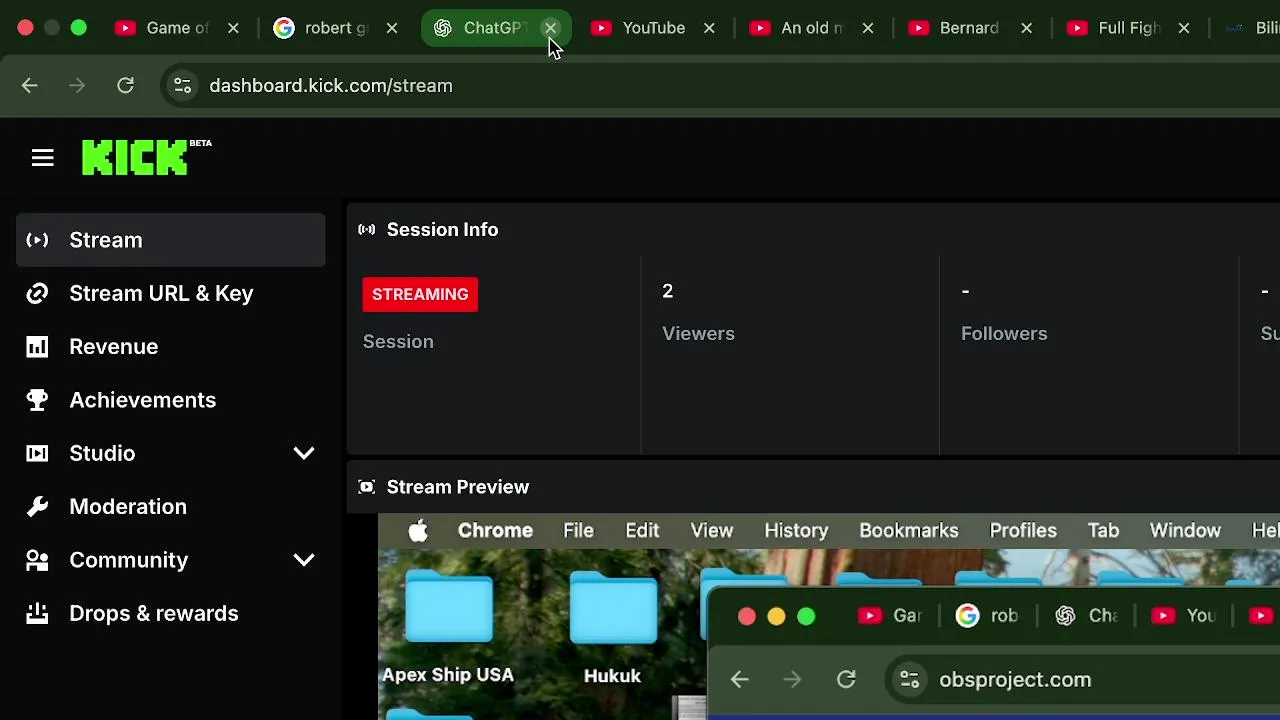Click the Moderation wrench icon
Image resolution: width=1280 pixels, height=720 pixels.
click(x=37, y=507)
